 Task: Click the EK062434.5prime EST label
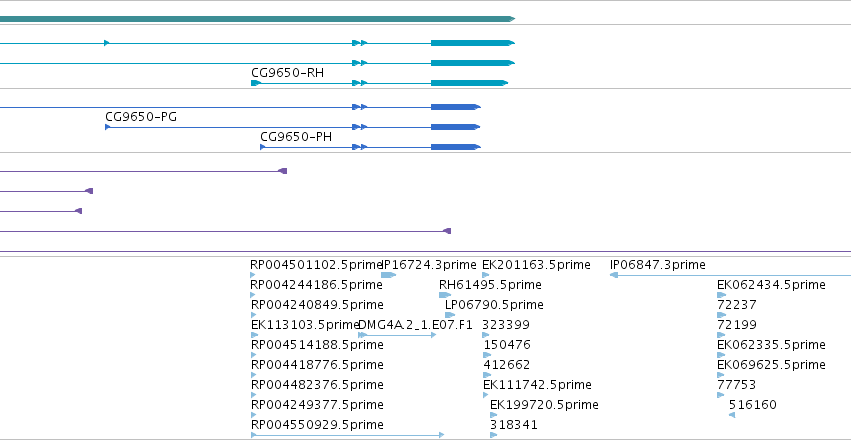pyautogui.click(x=771, y=285)
